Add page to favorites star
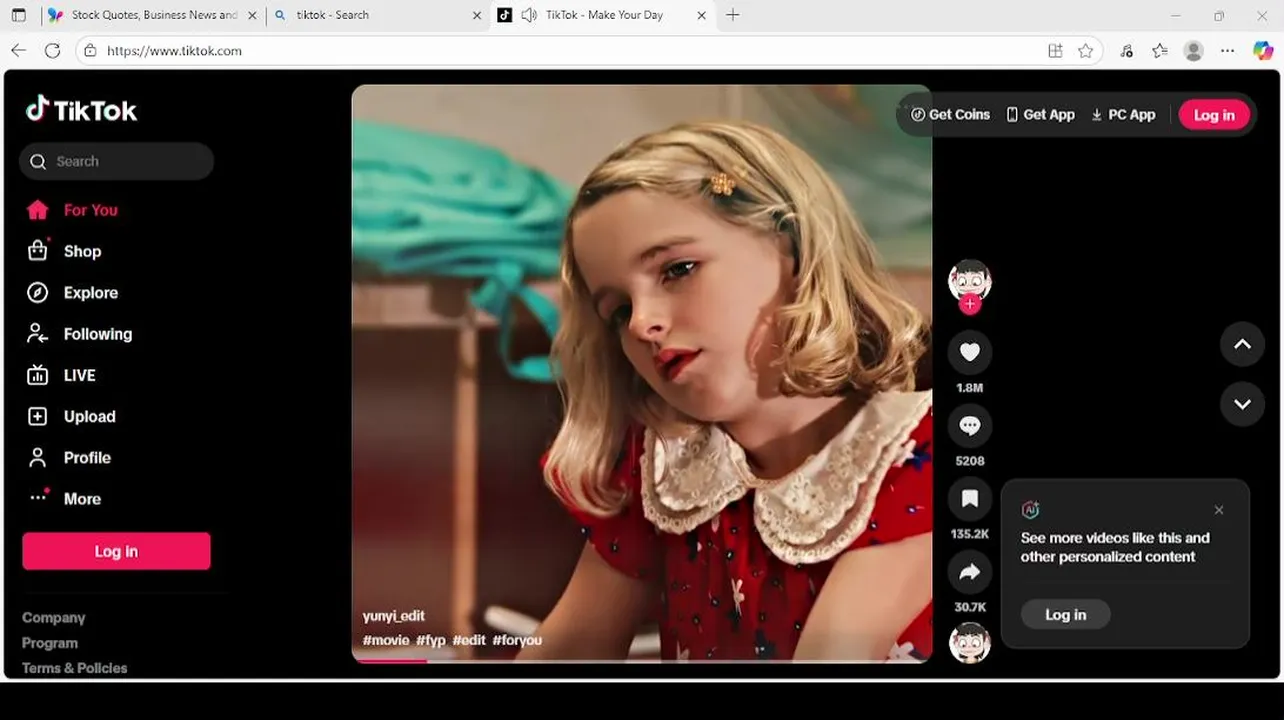 (x=1086, y=51)
